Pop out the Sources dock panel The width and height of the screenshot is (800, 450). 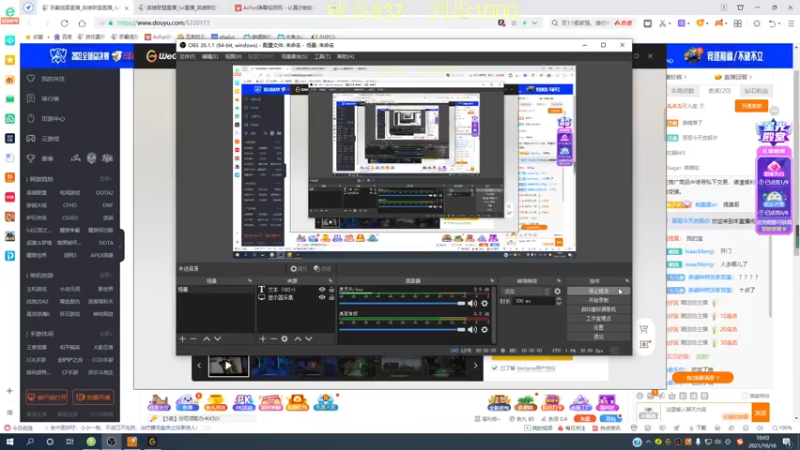pyautogui.click(x=331, y=281)
